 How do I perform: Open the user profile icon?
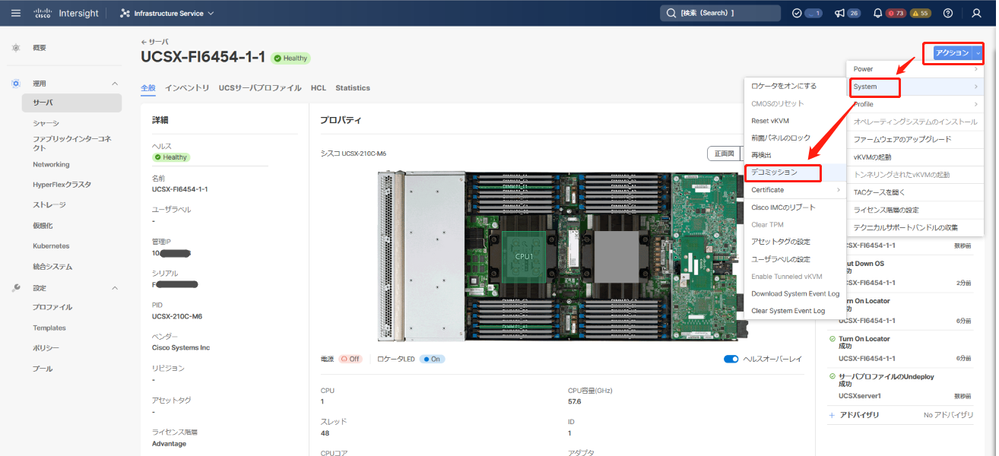(976, 13)
